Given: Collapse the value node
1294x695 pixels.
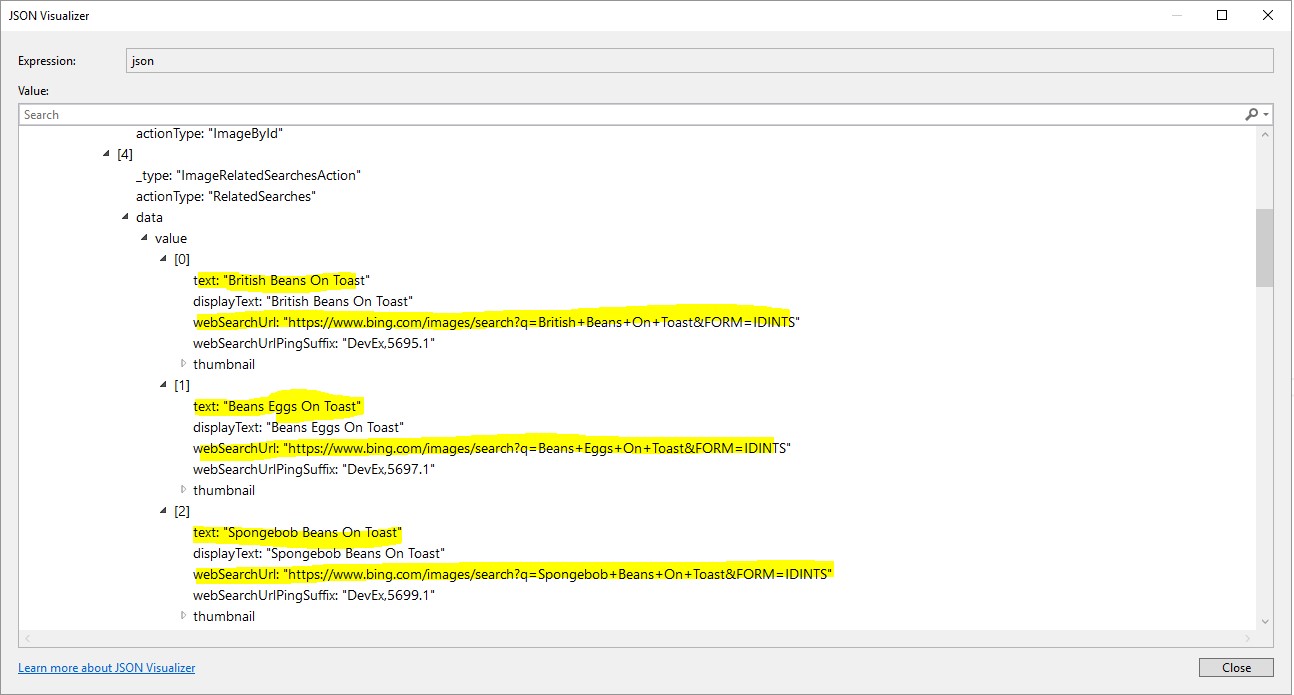Looking at the screenshot, I should point(145,238).
